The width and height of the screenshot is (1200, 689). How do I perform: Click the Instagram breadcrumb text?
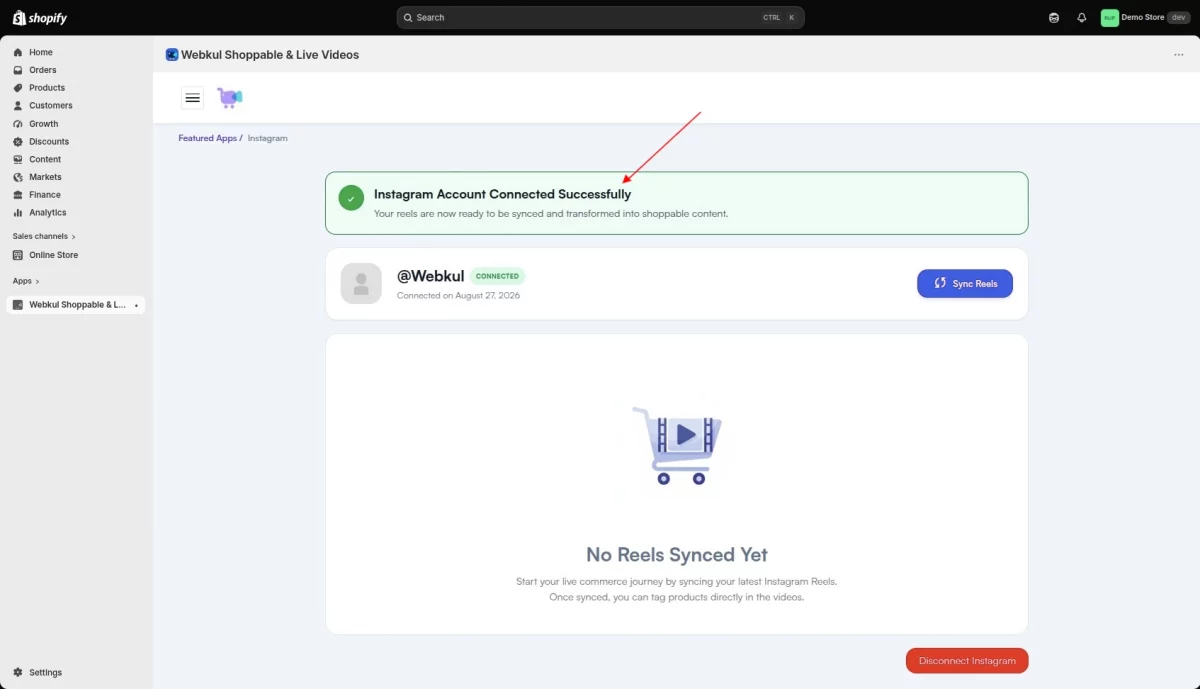pos(267,138)
